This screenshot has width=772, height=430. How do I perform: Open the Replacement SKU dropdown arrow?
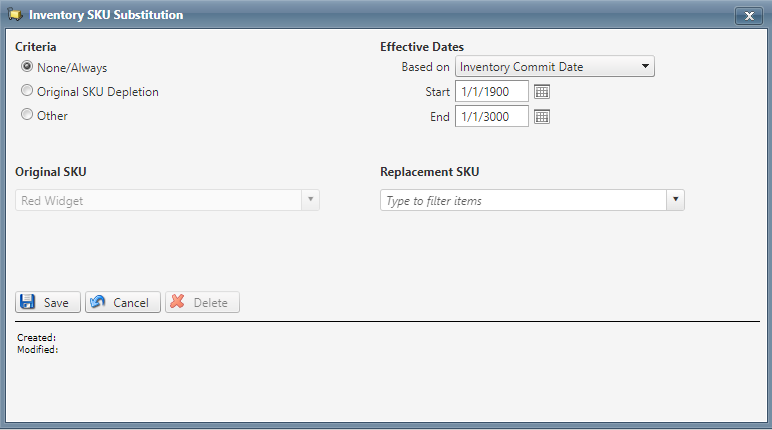pyautogui.click(x=676, y=199)
